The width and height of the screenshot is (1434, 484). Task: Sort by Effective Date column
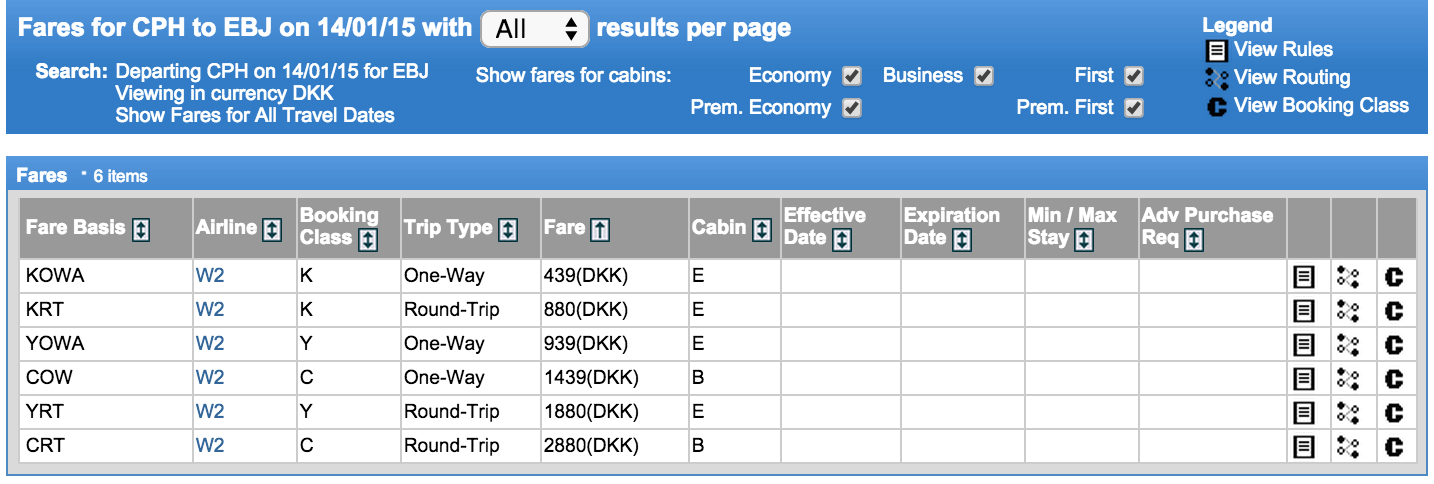842,240
